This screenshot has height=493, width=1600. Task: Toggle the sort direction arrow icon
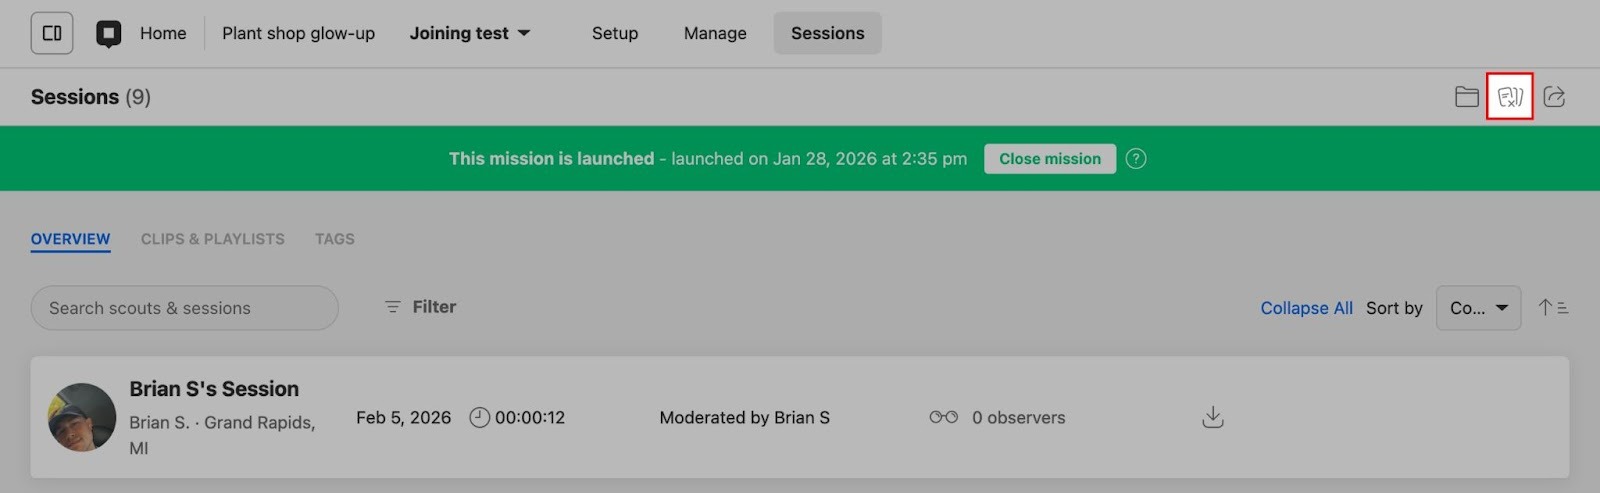click(x=1553, y=308)
